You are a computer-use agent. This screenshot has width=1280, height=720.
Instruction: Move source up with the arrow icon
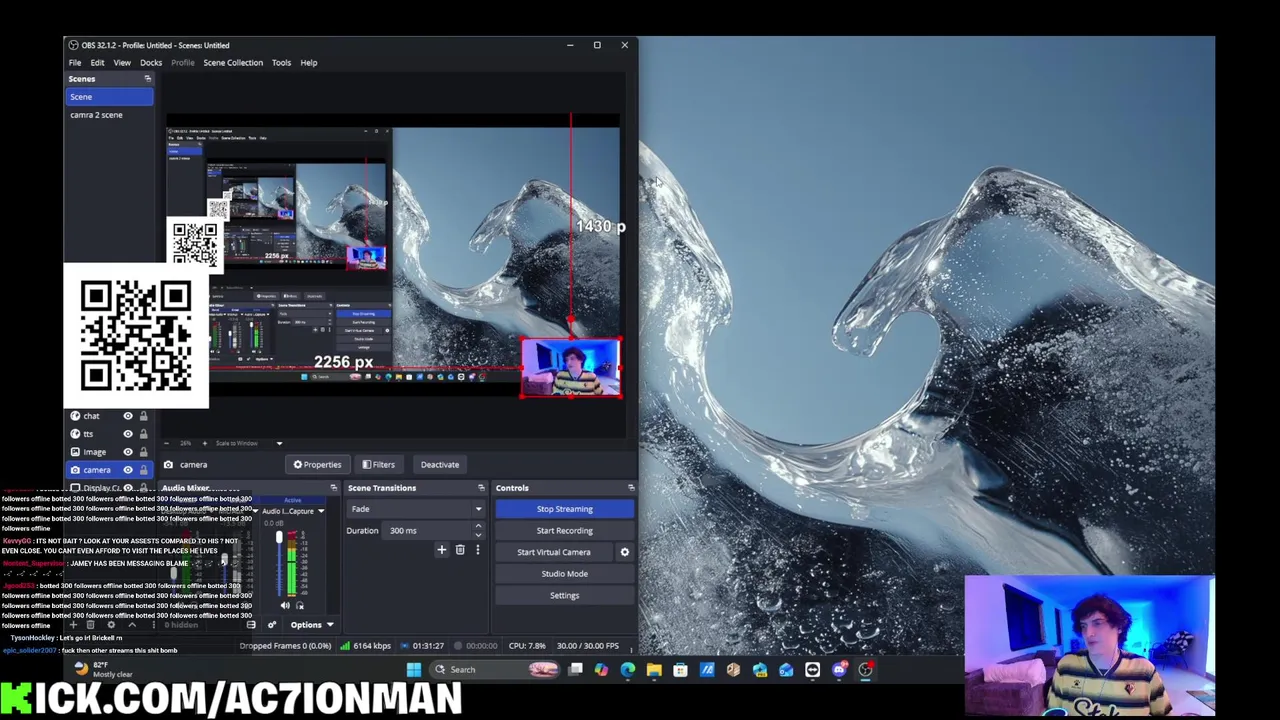[132, 625]
